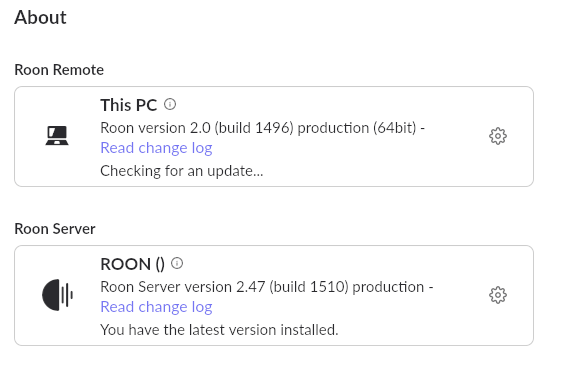This screenshot has width=565, height=380.
Task: Open the settings gear for This PC
Action: (498, 136)
